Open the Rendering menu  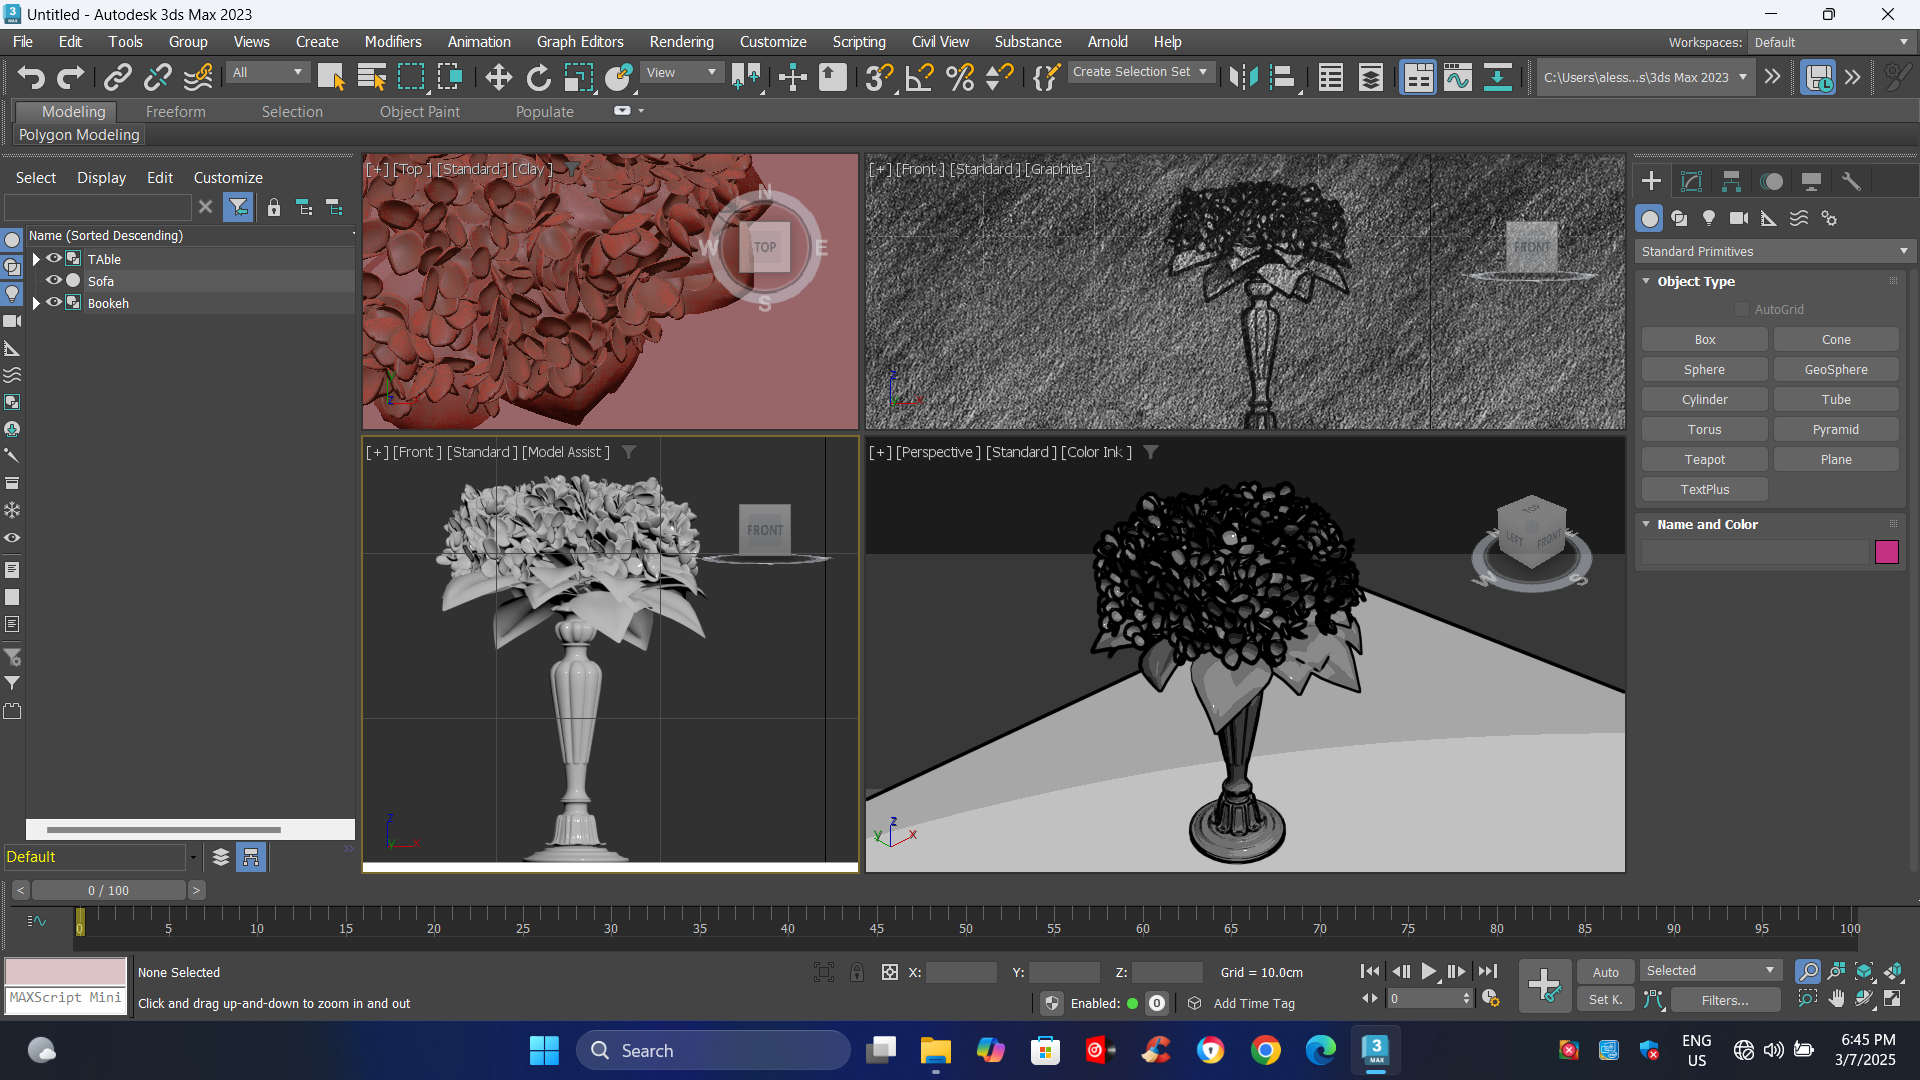(x=681, y=42)
